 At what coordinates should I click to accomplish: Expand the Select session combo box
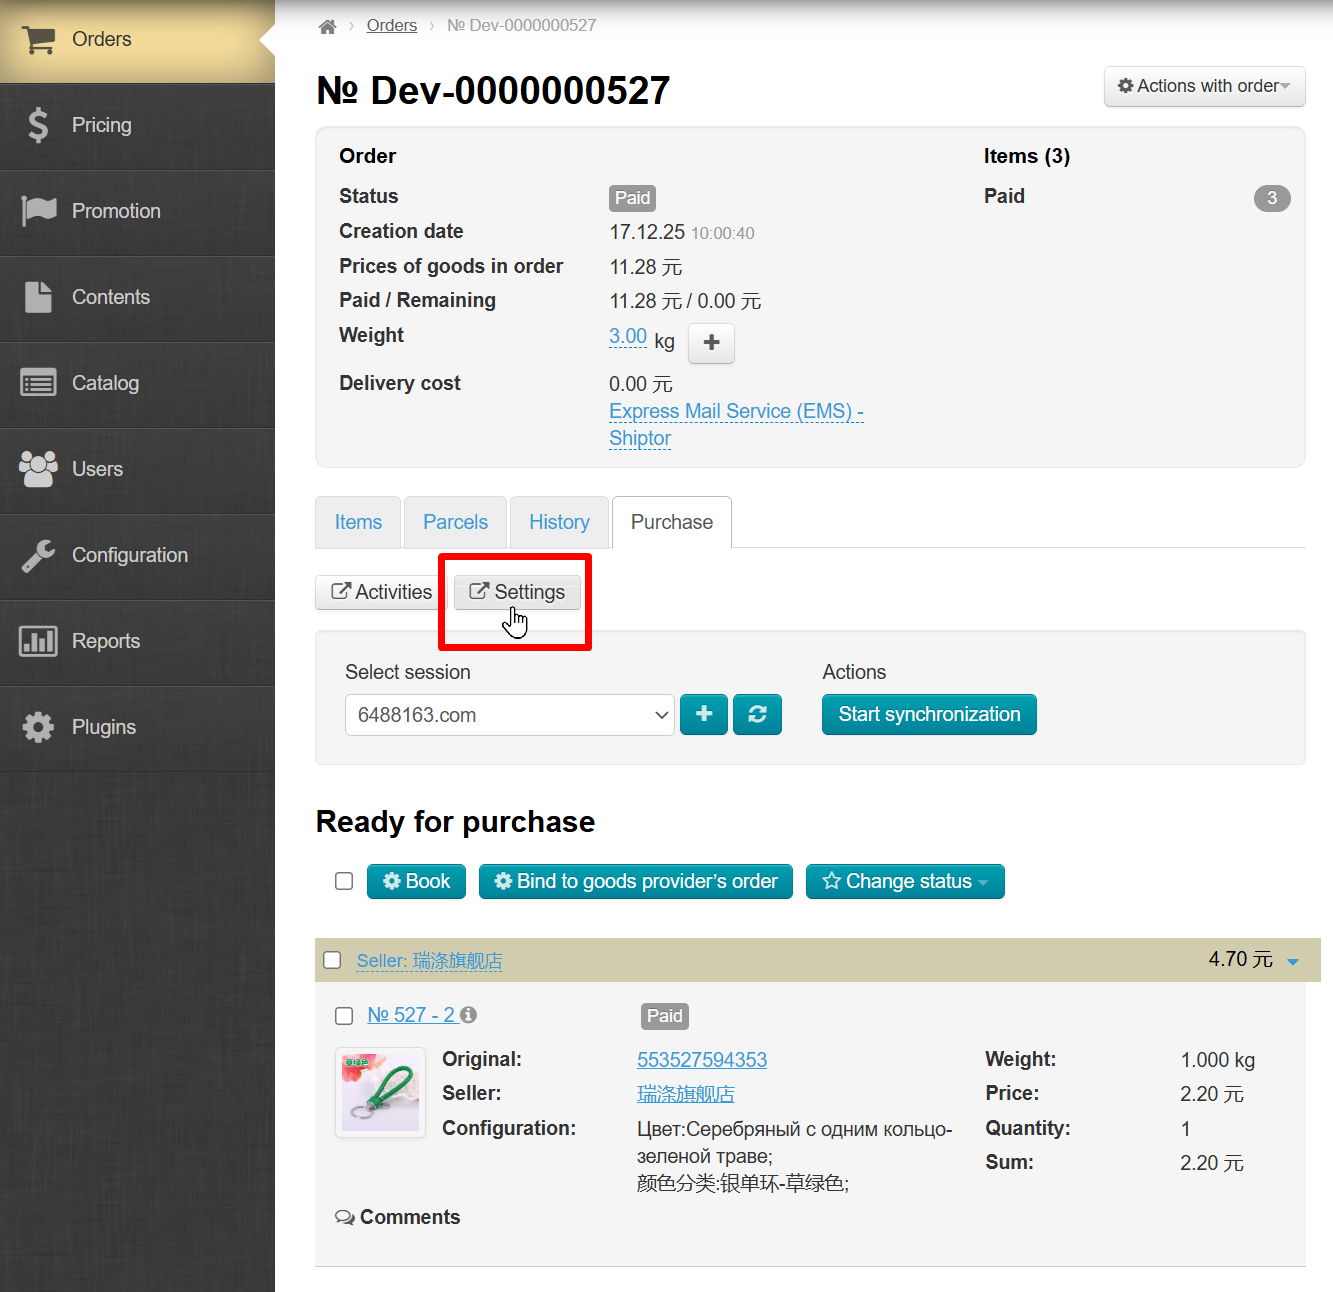(509, 715)
